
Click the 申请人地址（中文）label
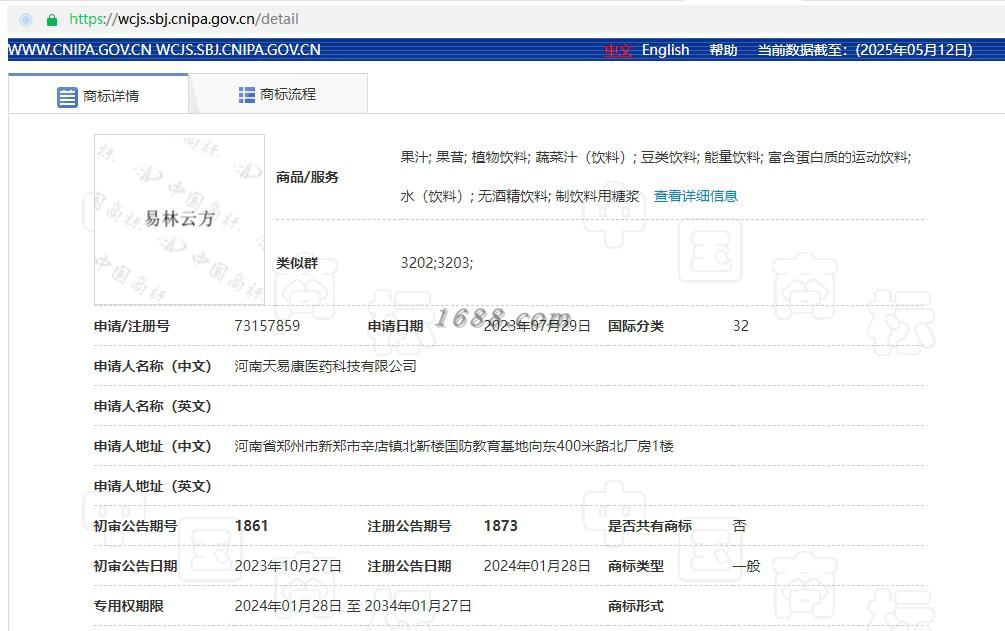pos(153,446)
